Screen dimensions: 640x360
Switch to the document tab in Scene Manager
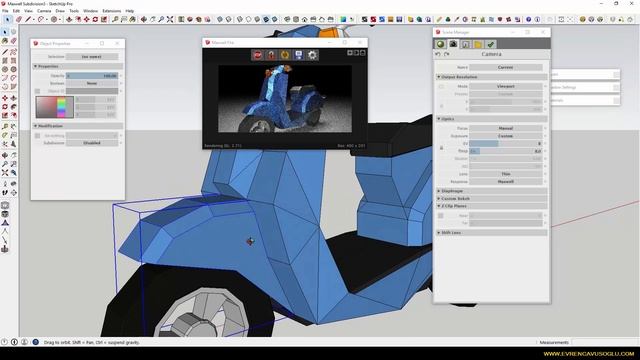tap(466, 44)
